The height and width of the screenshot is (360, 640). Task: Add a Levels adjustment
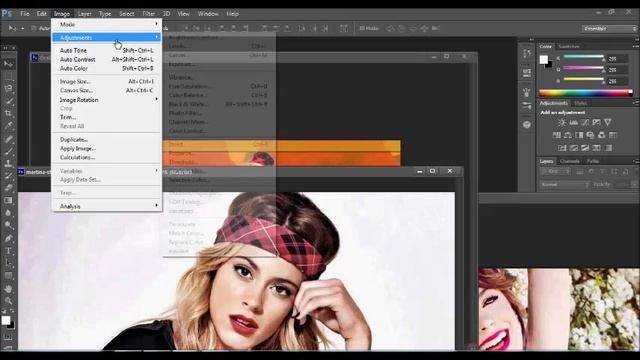click(573, 122)
